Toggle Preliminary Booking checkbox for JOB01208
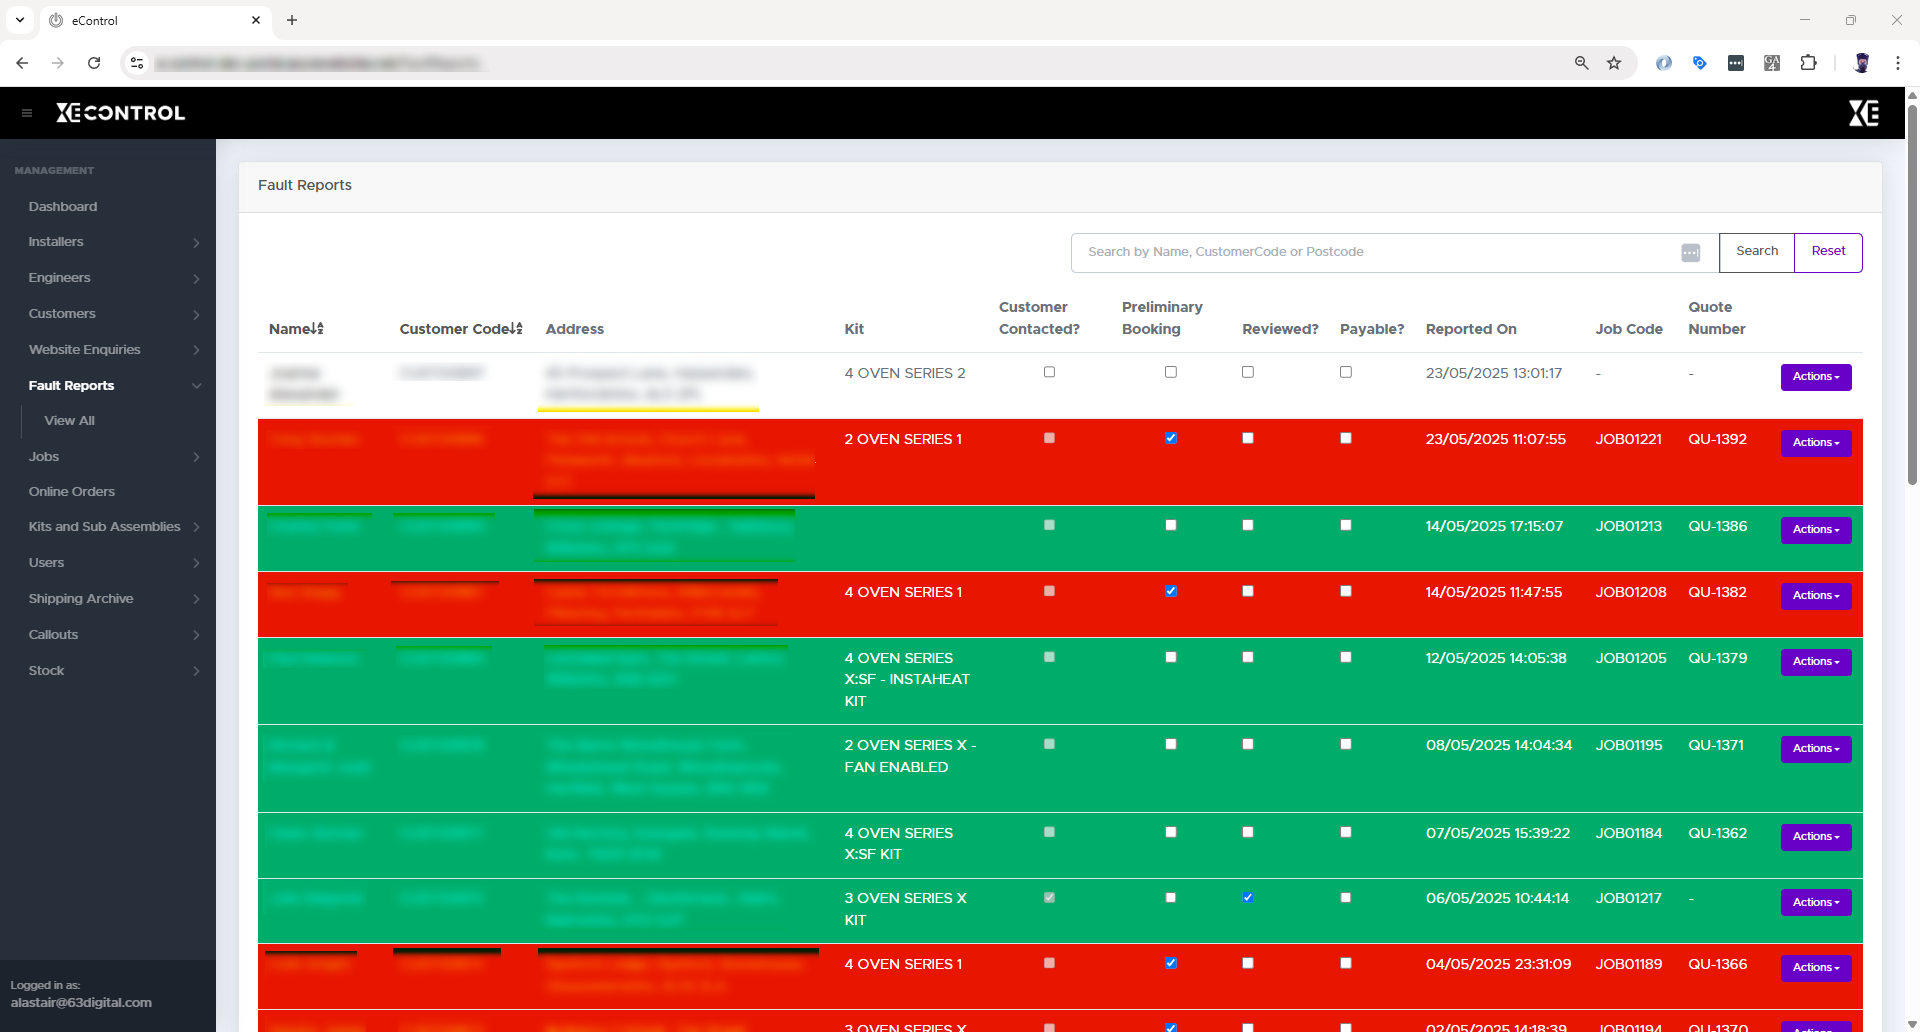The width and height of the screenshot is (1920, 1032). [1171, 591]
